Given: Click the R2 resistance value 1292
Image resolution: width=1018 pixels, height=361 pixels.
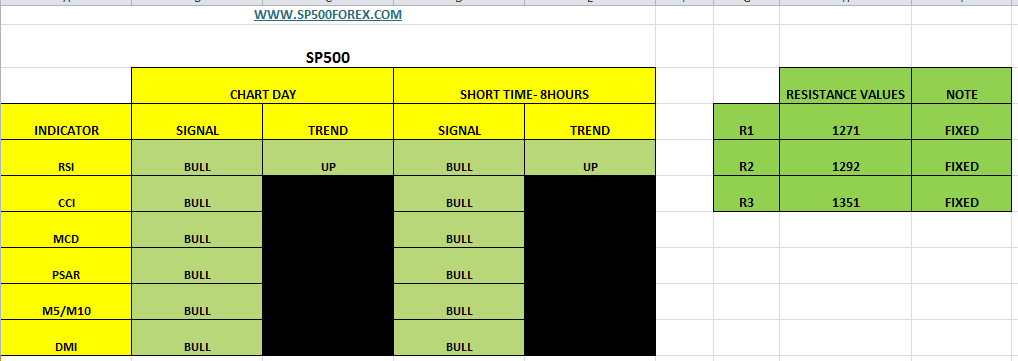Looking at the screenshot, I should pyautogui.click(x=845, y=158).
